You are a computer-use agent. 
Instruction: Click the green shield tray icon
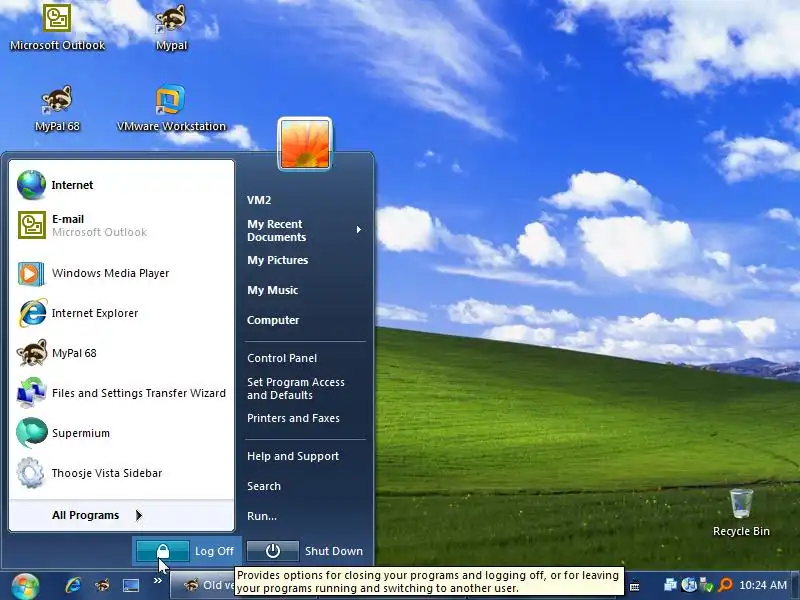(x=707, y=585)
